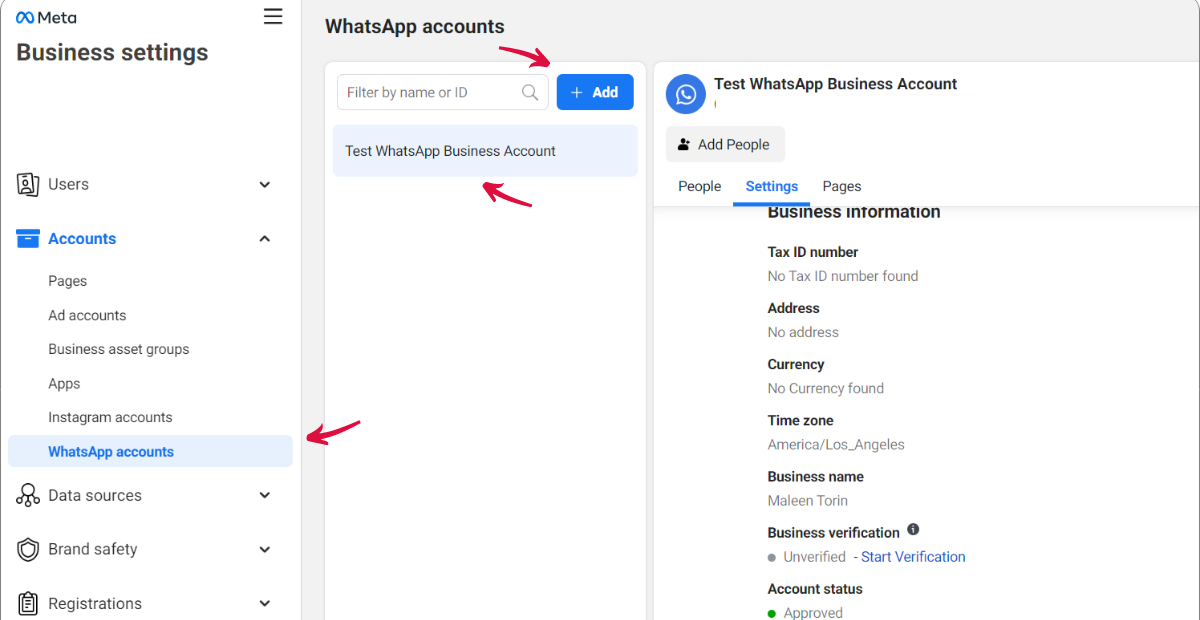The width and height of the screenshot is (1200, 620).
Task: Open Apps in sidebar
Action: pos(64,383)
